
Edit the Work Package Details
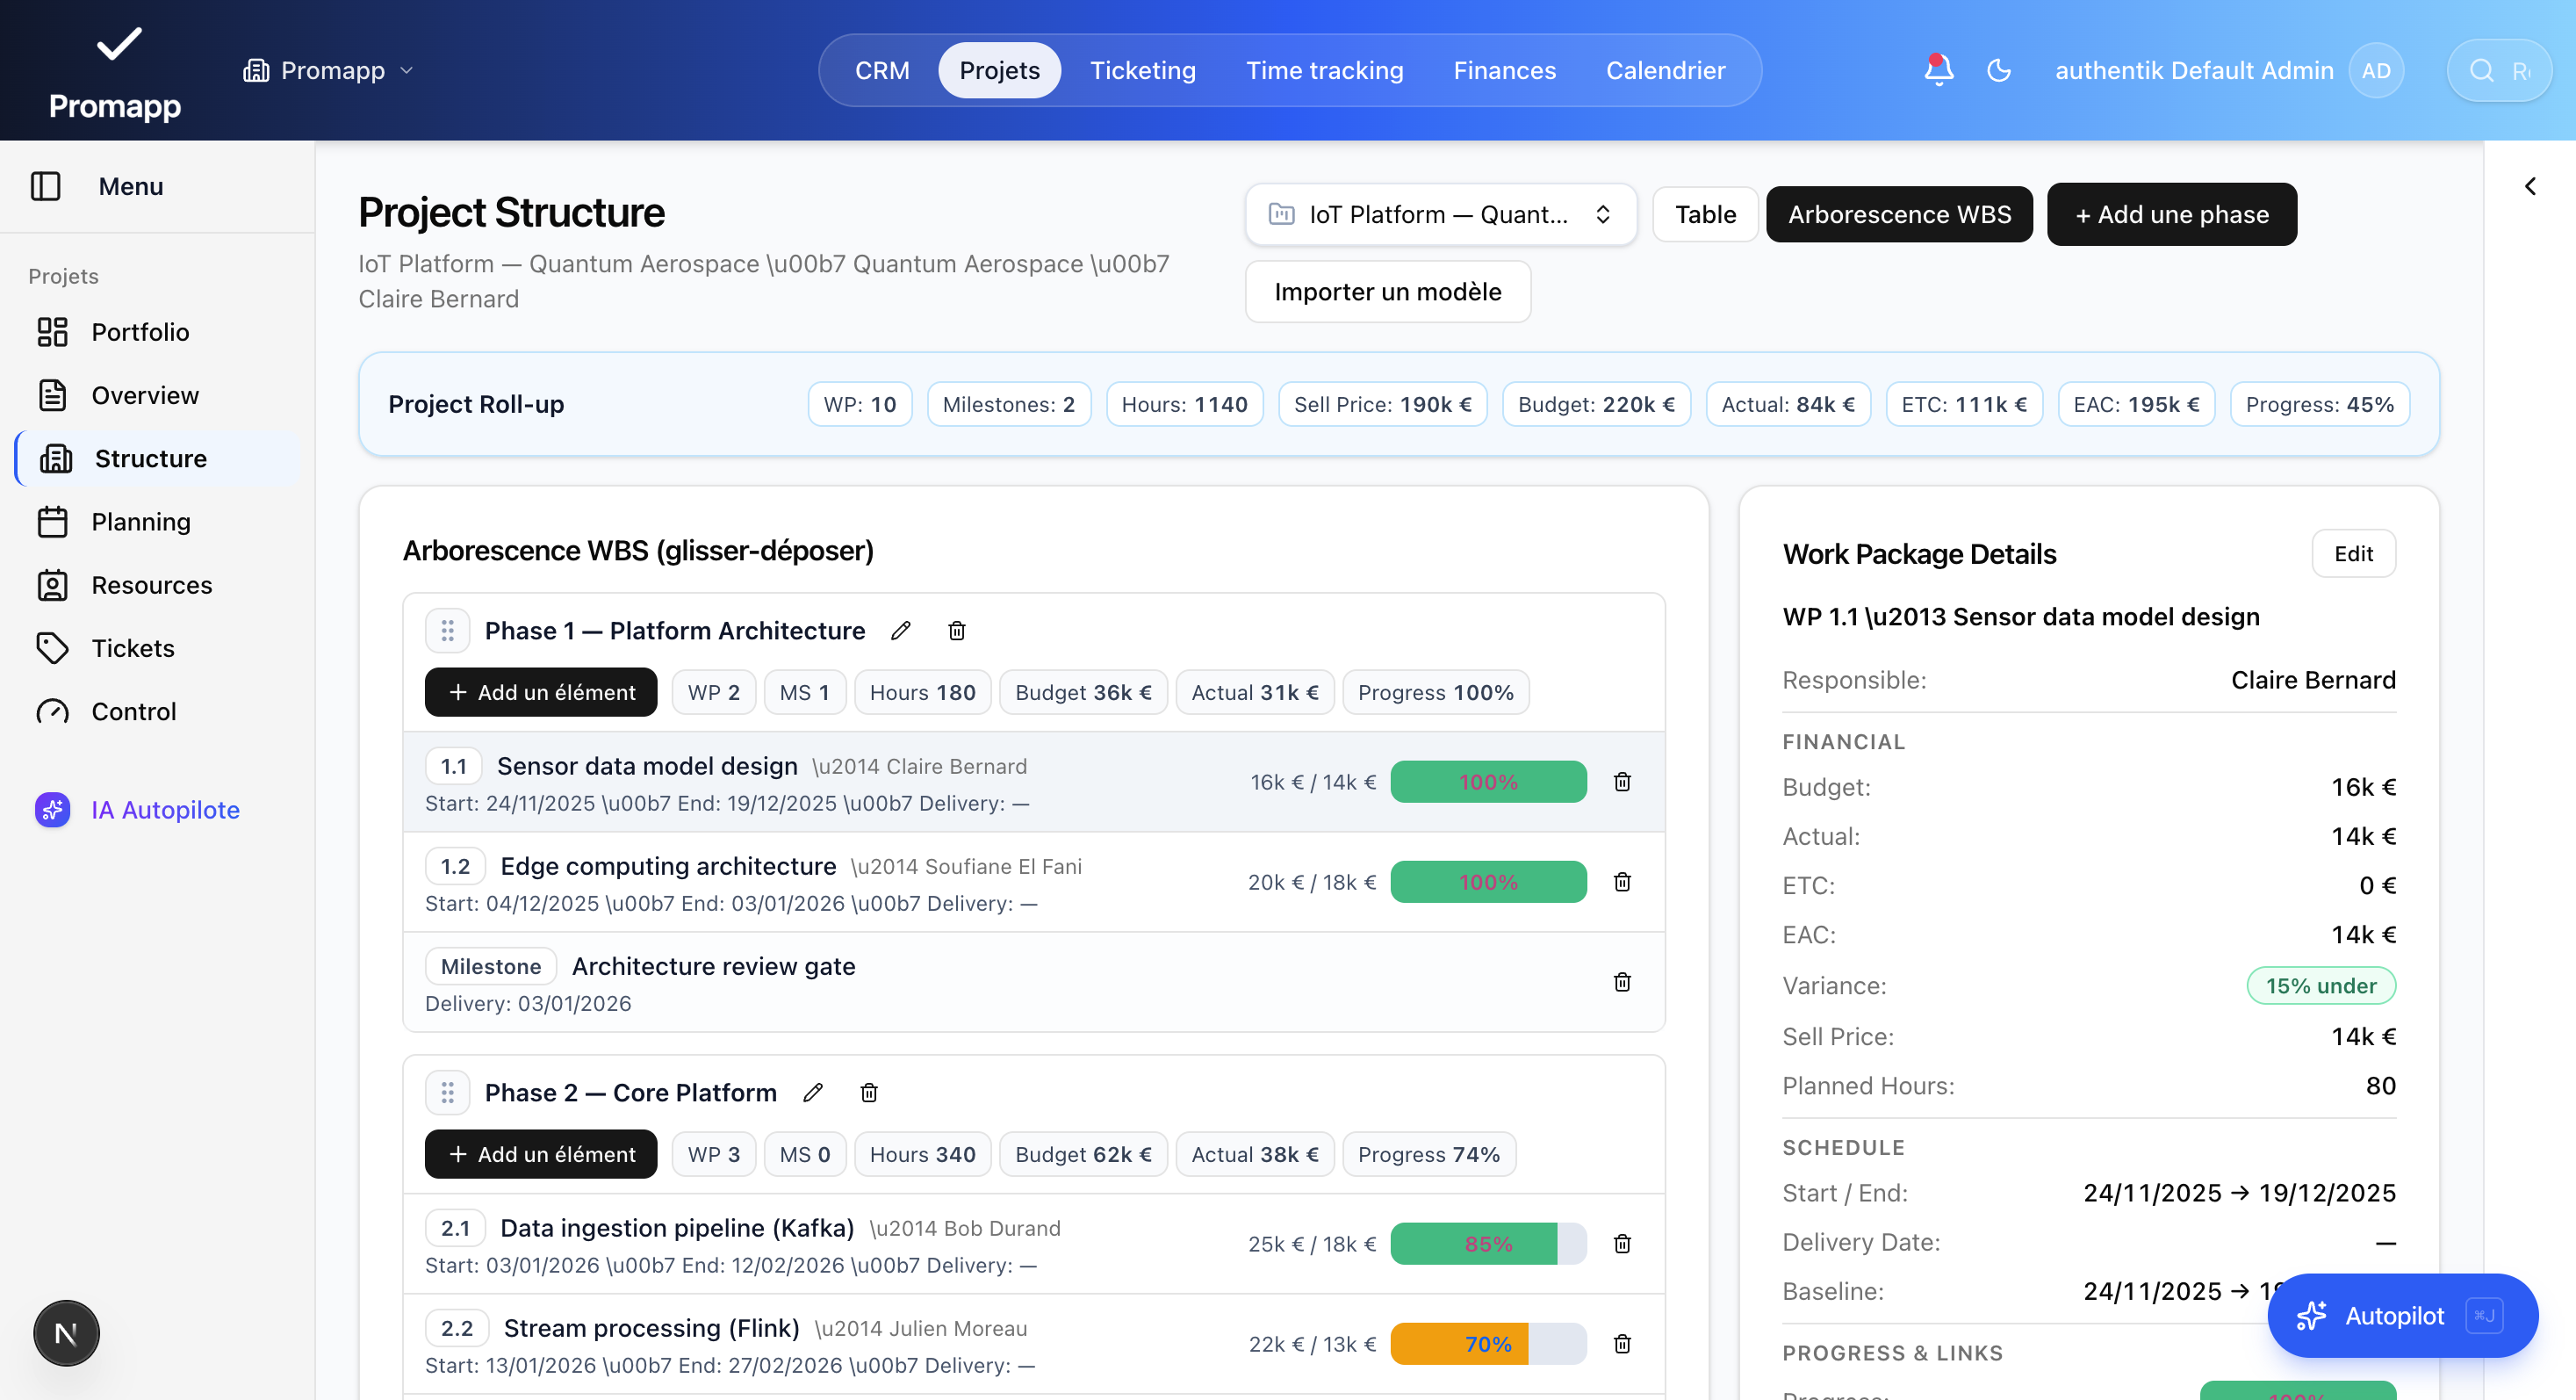tap(2353, 553)
